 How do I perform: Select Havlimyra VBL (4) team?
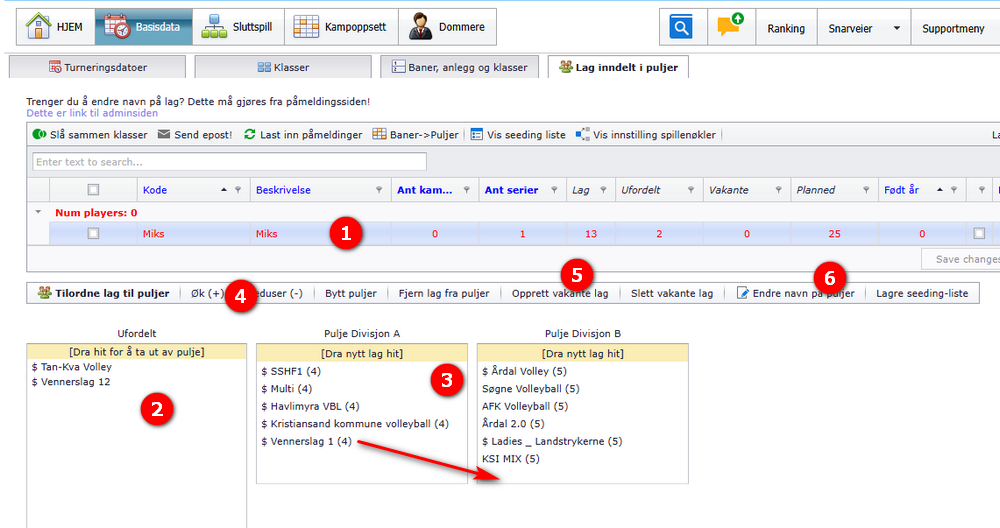[x=310, y=406]
